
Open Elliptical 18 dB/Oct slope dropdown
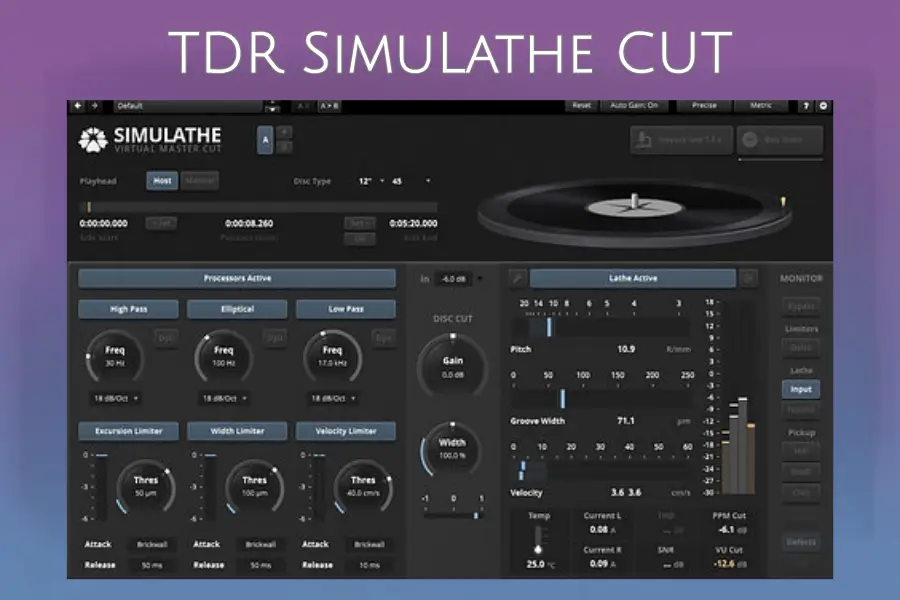[x=224, y=398]
